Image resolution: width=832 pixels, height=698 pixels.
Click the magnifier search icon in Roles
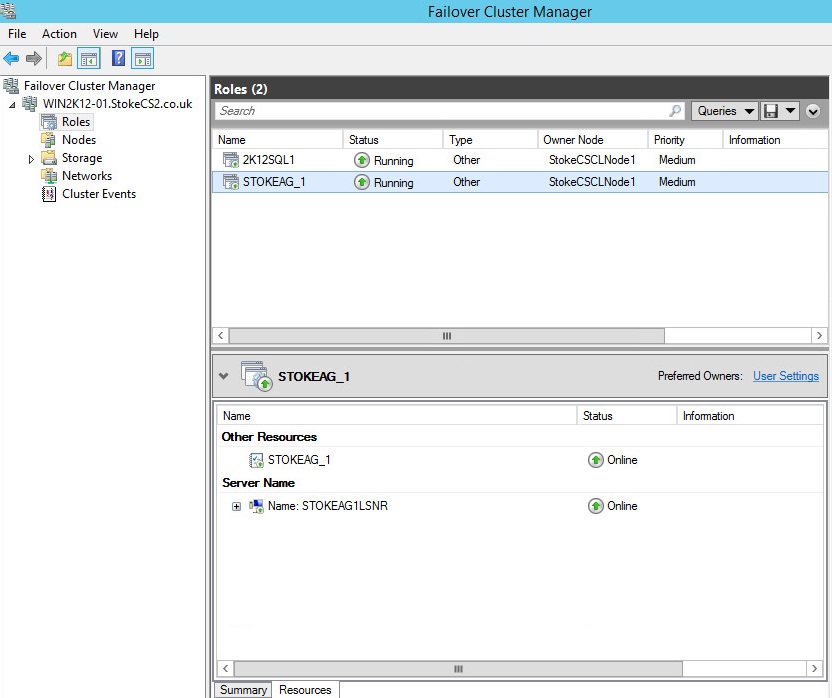coord(676,111)
